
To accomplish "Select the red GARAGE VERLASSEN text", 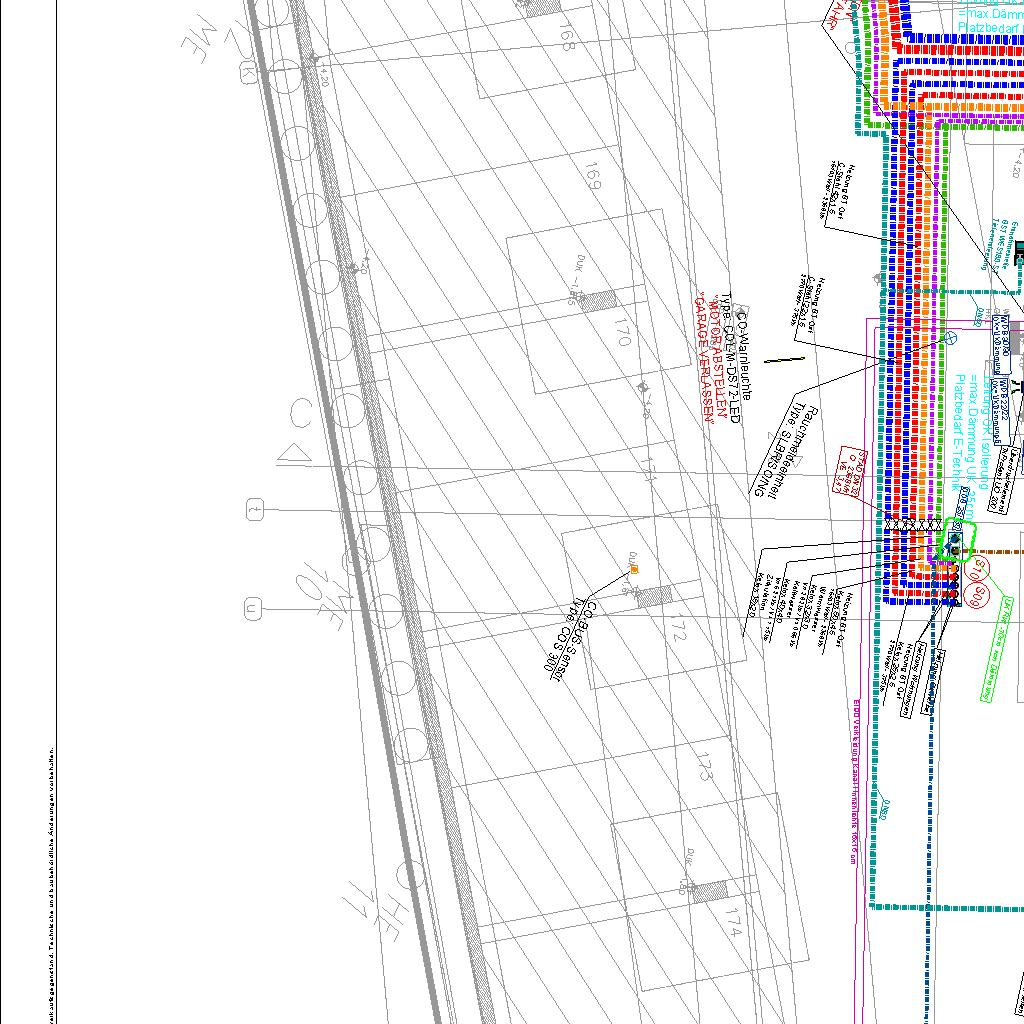I will (704, 357).
